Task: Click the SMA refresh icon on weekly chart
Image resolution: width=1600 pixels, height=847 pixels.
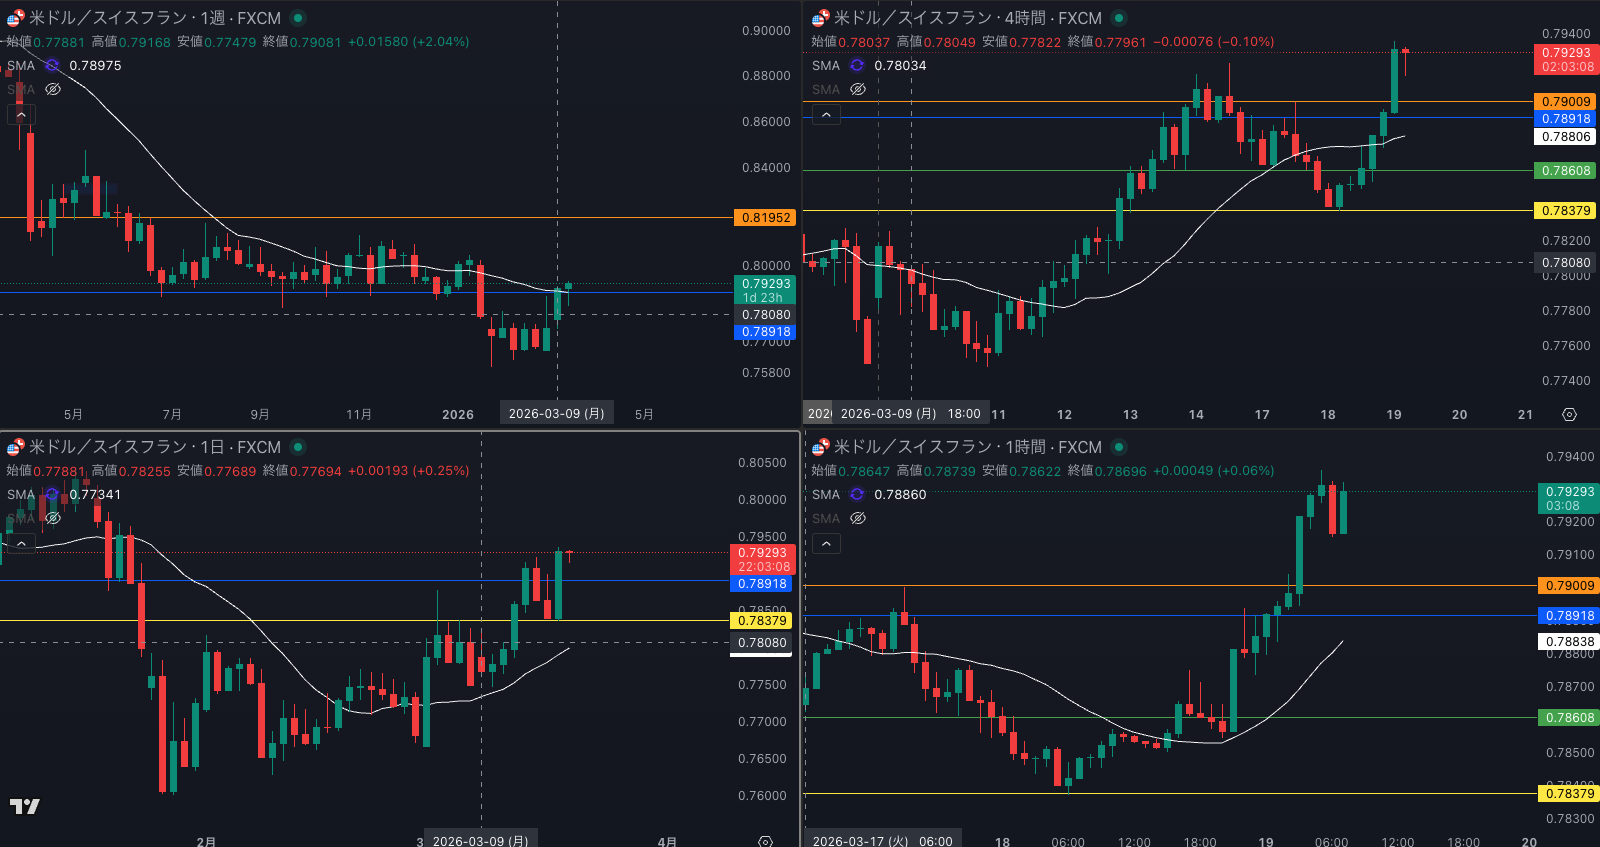Action: tap(52, 66)
